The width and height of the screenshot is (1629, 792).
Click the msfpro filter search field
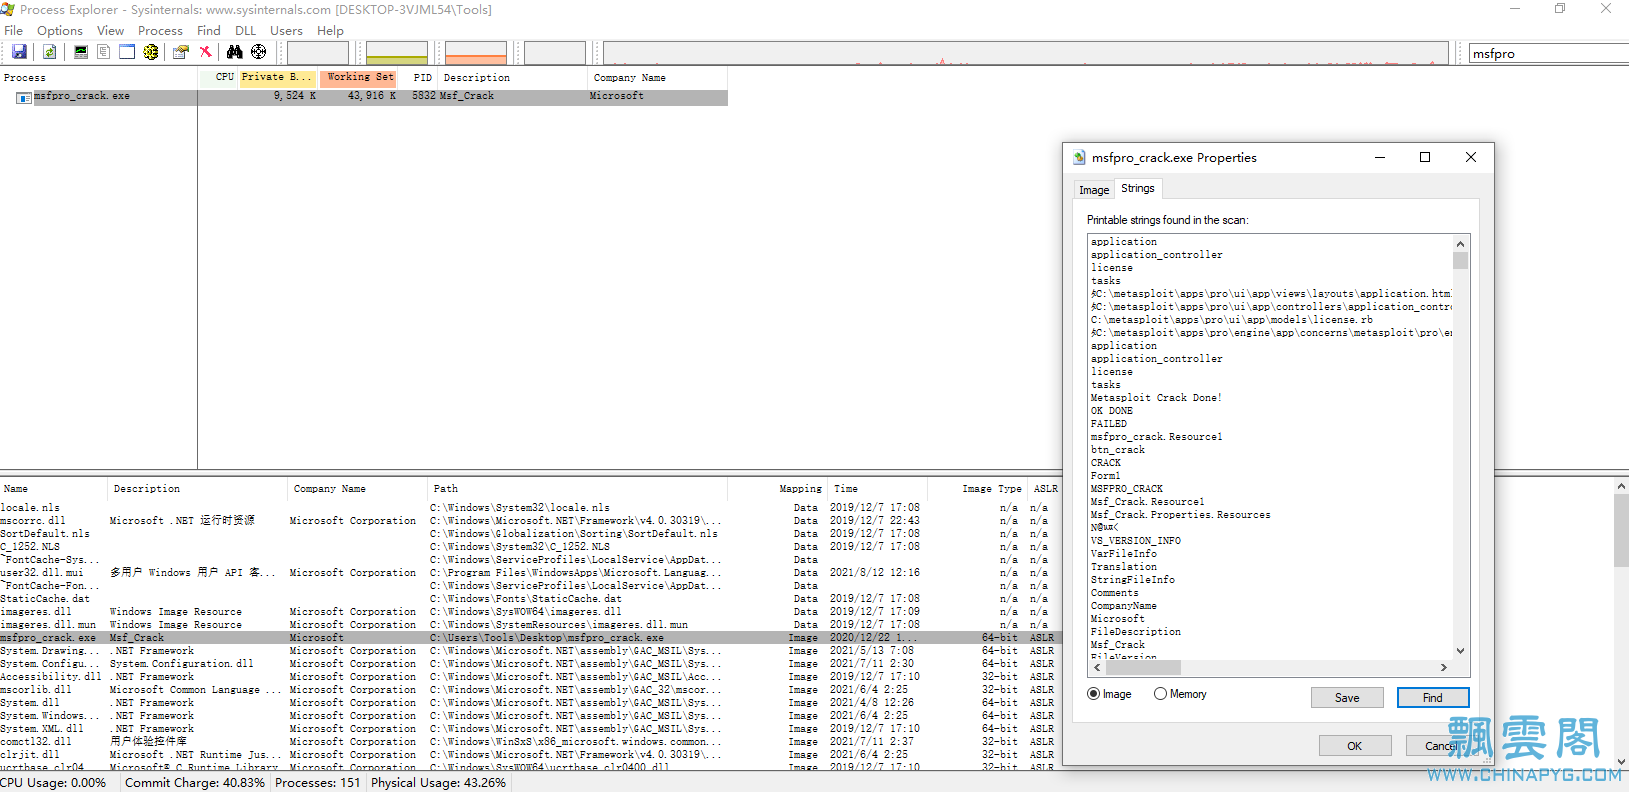(1548, 54)
